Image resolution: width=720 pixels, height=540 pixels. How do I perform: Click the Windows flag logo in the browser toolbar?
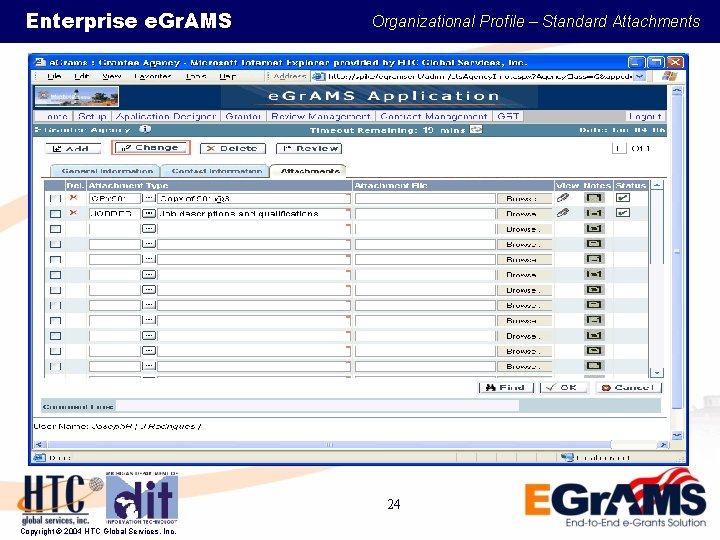669,76
